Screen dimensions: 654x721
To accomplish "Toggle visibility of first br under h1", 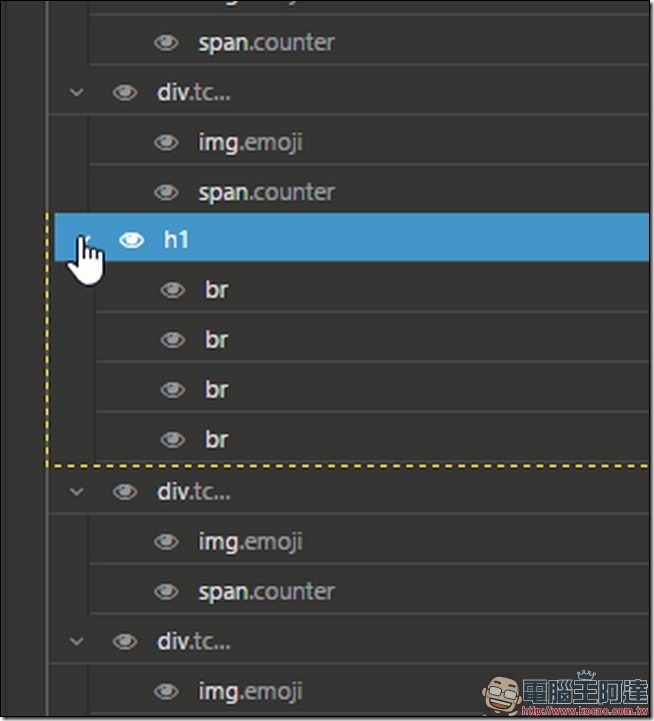I will [x=172, y=290].
